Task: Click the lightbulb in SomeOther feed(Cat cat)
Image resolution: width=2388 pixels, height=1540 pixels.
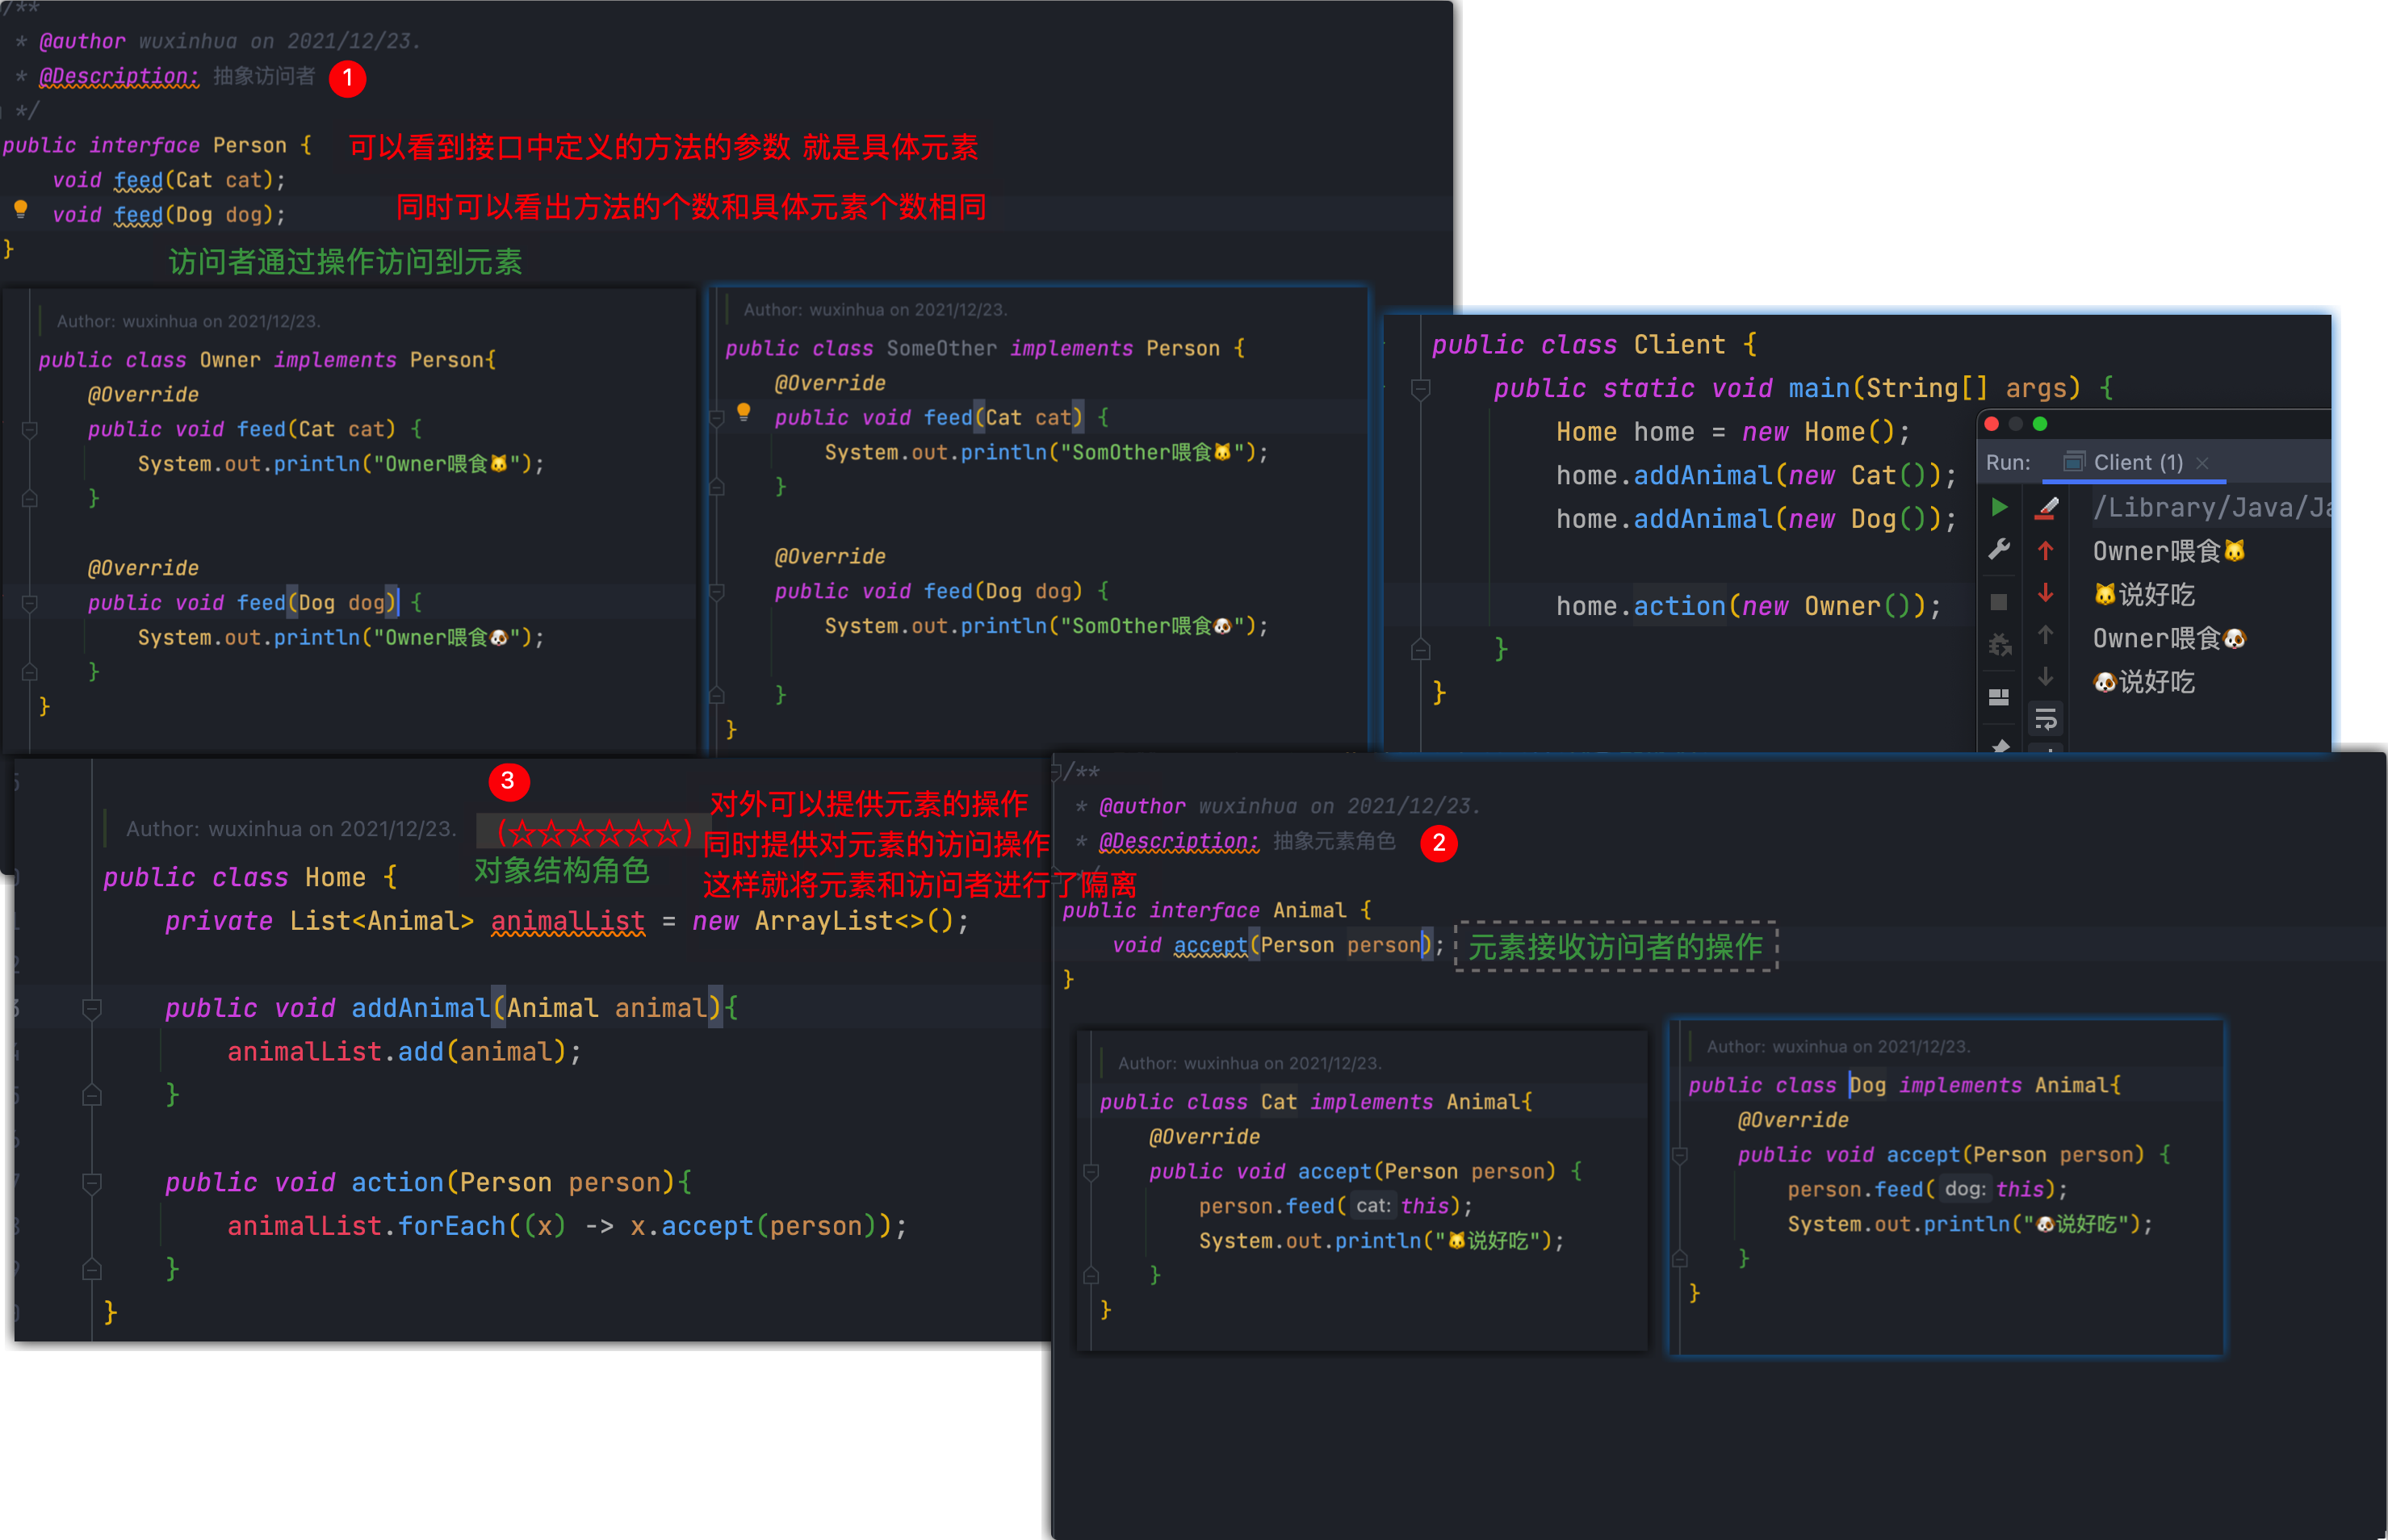Action: (x=743, y=411)
